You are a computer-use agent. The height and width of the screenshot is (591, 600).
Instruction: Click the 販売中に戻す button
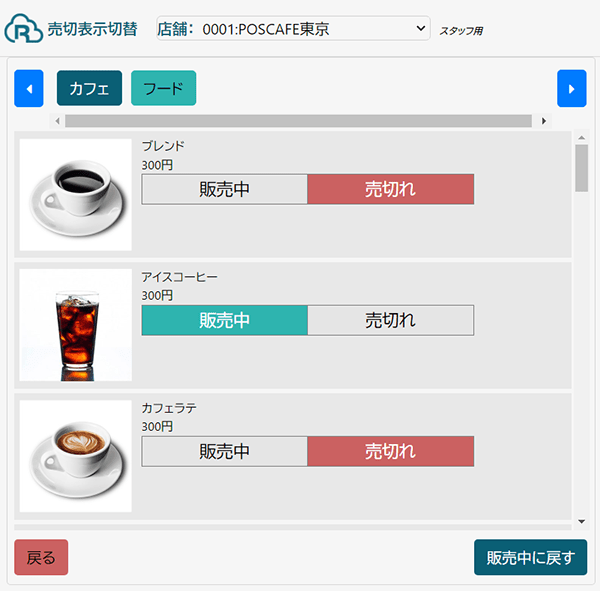point(530,557)
